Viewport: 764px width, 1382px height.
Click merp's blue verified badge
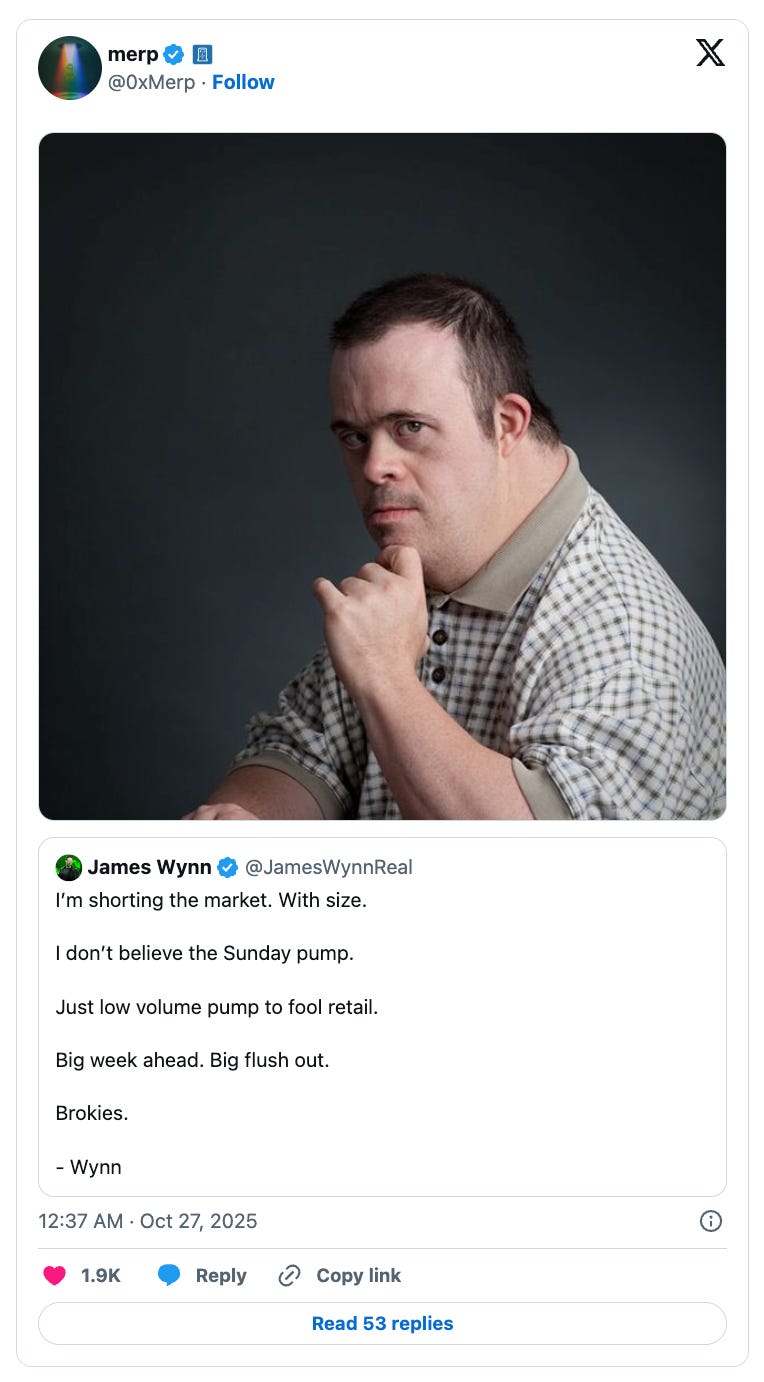(173, 55)
